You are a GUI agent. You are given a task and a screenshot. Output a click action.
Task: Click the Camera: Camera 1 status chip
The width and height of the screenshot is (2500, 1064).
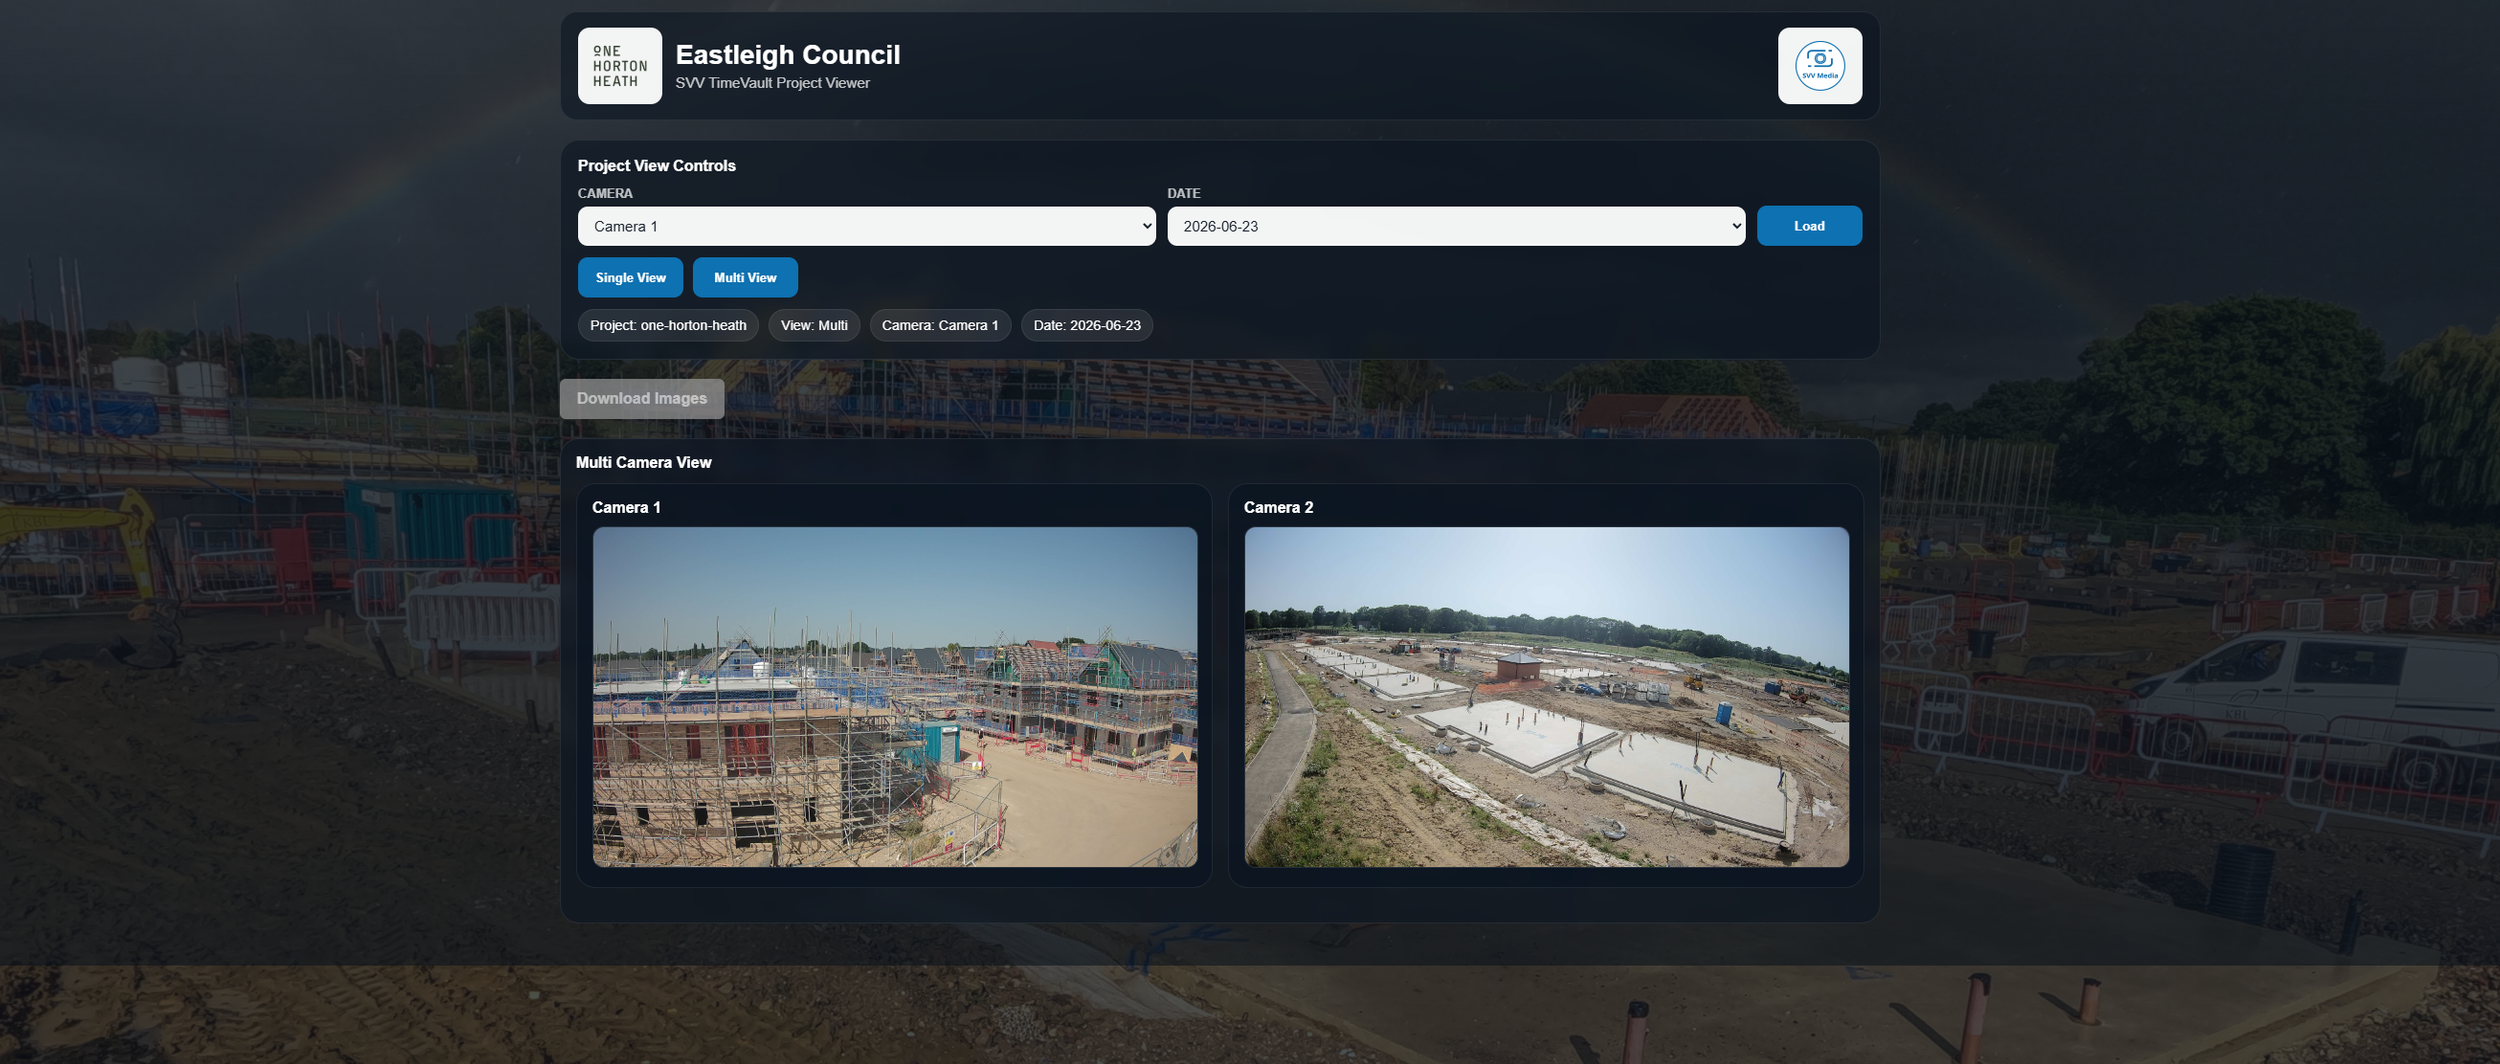click(940, 325)
